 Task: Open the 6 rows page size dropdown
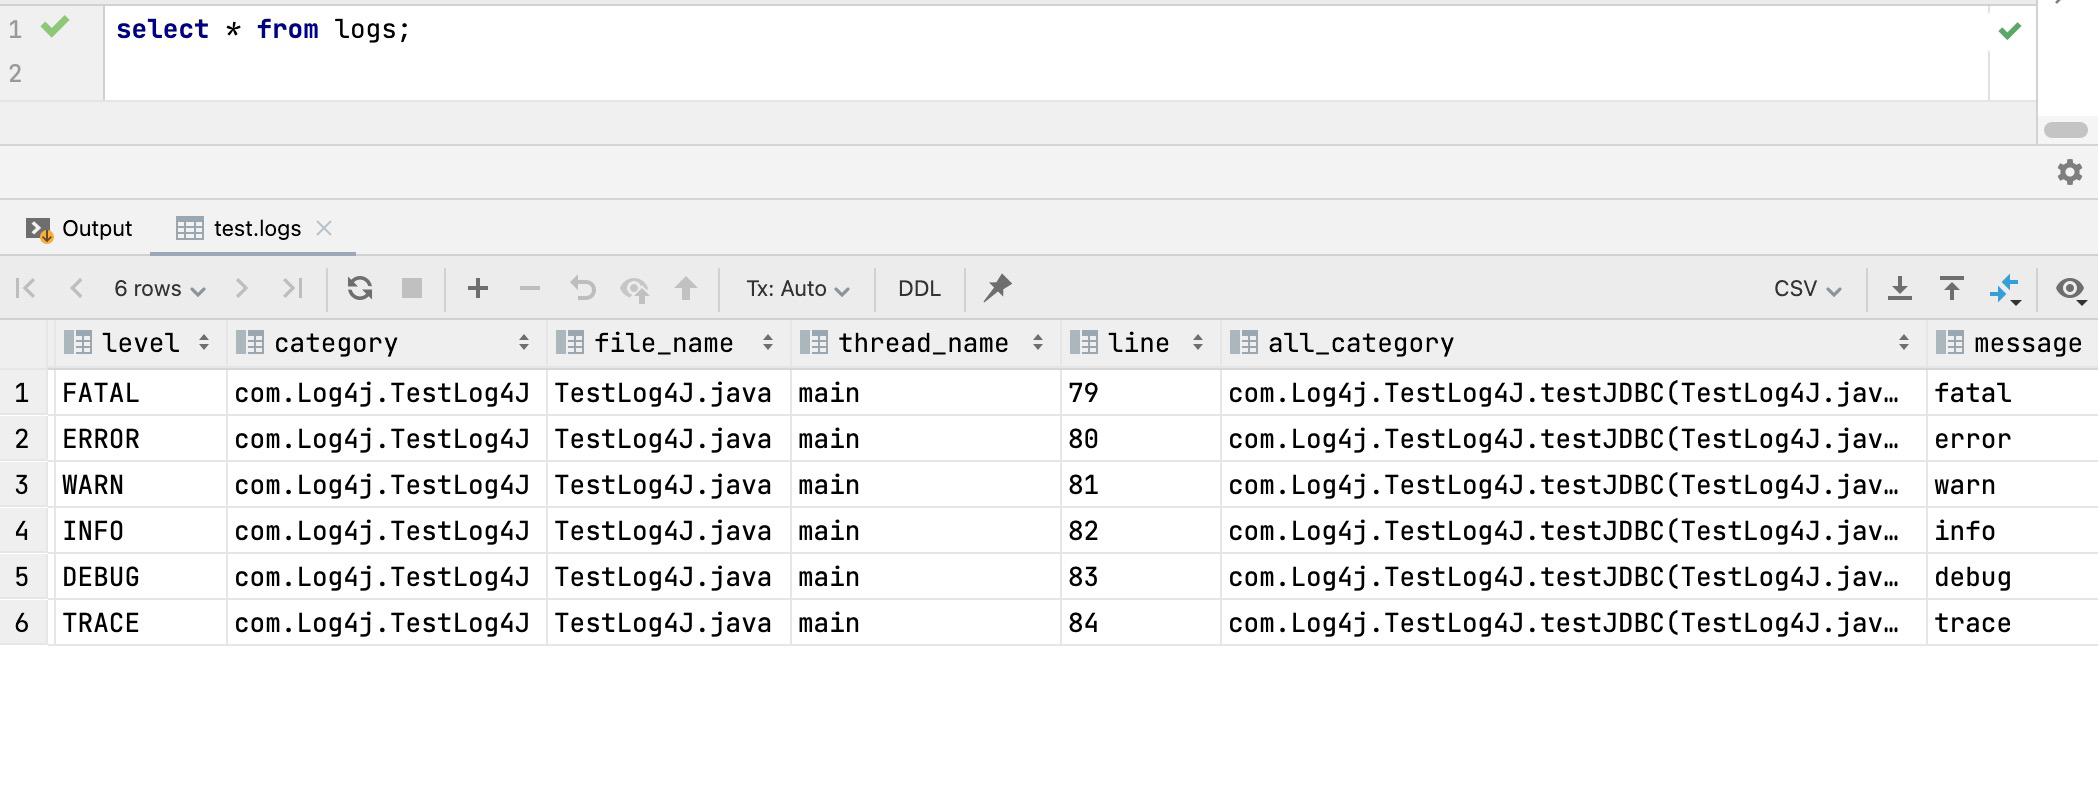pos(159,289)
